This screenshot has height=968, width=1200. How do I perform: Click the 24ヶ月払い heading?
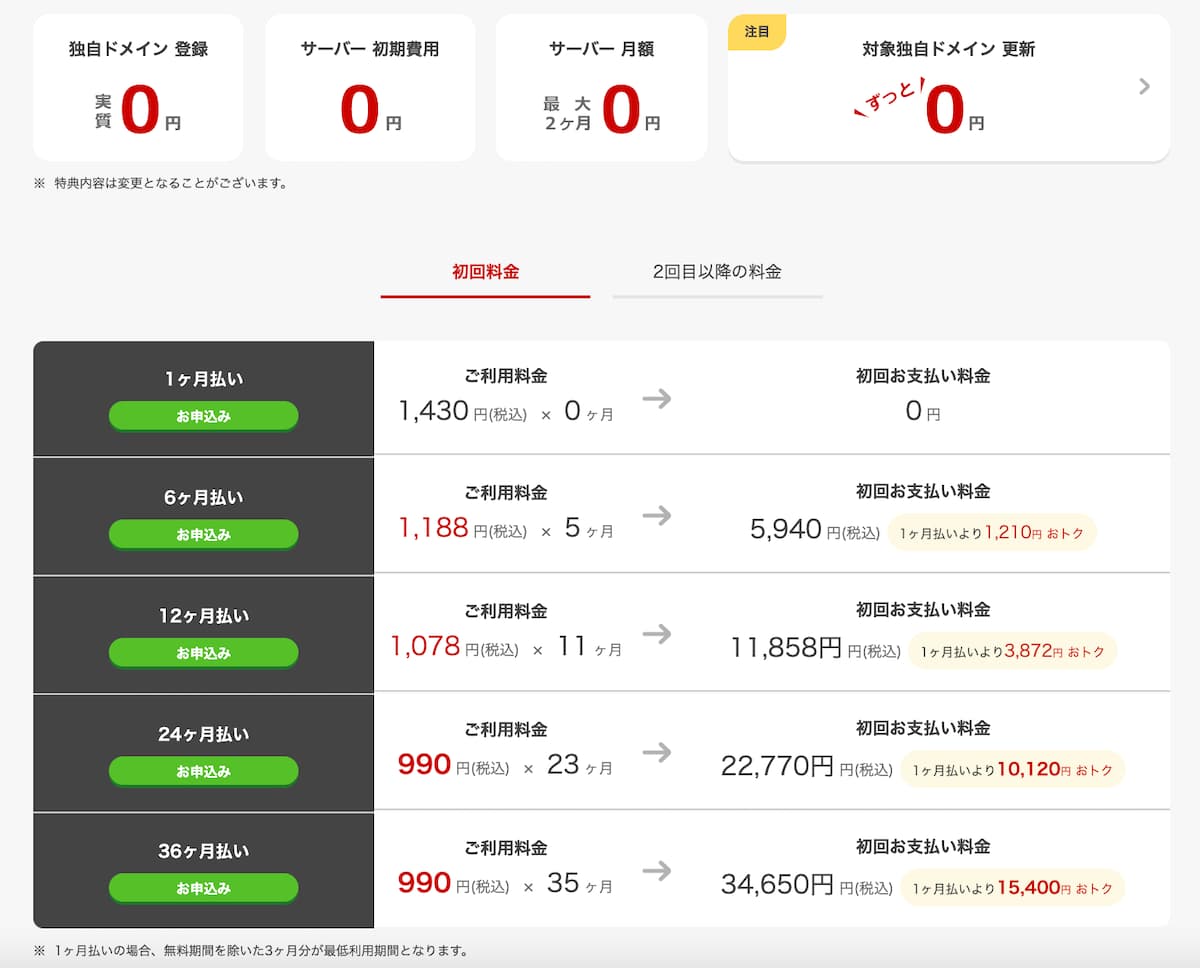pos(204,734)
